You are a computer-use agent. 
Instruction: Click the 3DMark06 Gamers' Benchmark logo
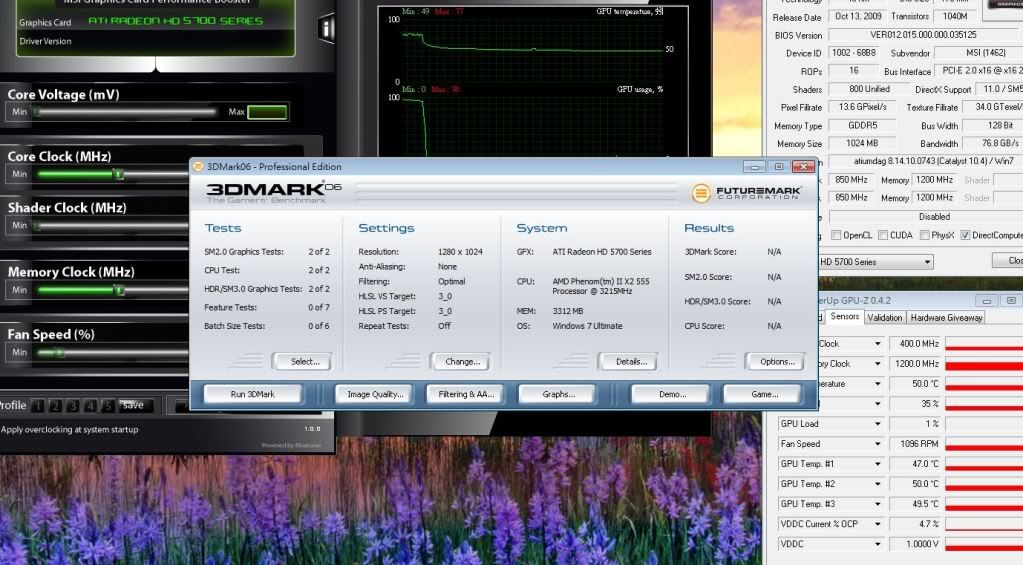coord(273,192)
